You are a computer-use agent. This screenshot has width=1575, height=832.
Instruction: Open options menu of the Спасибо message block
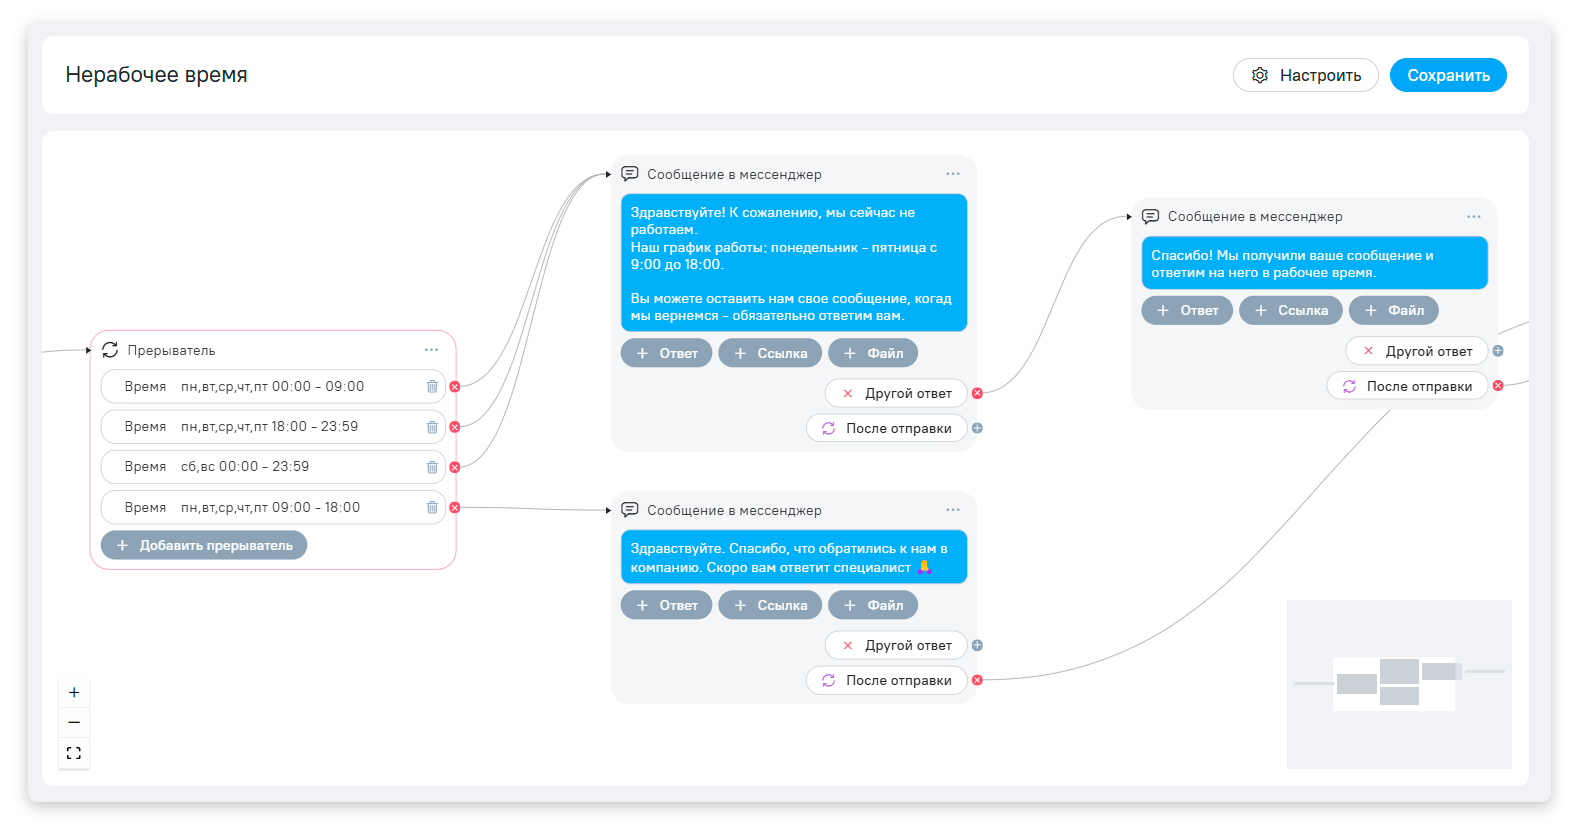[x=1473, y=216]
